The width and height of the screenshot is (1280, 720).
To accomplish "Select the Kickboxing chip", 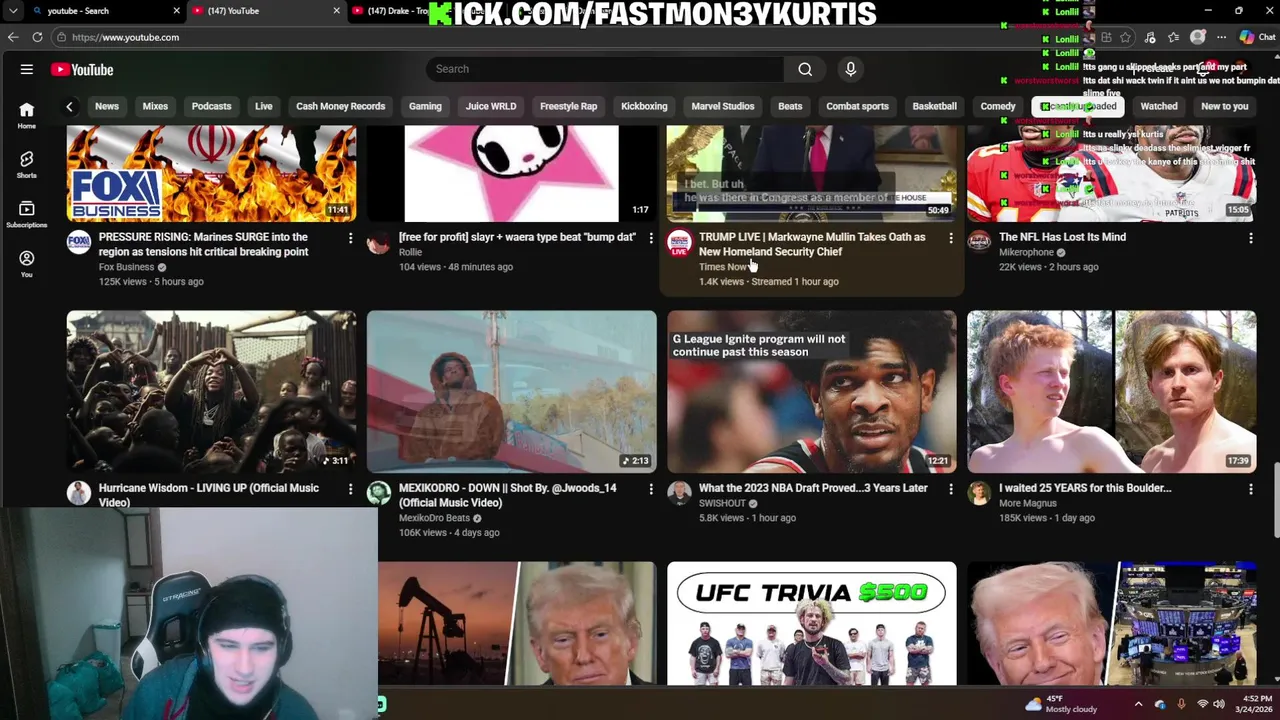I will 644,106.
